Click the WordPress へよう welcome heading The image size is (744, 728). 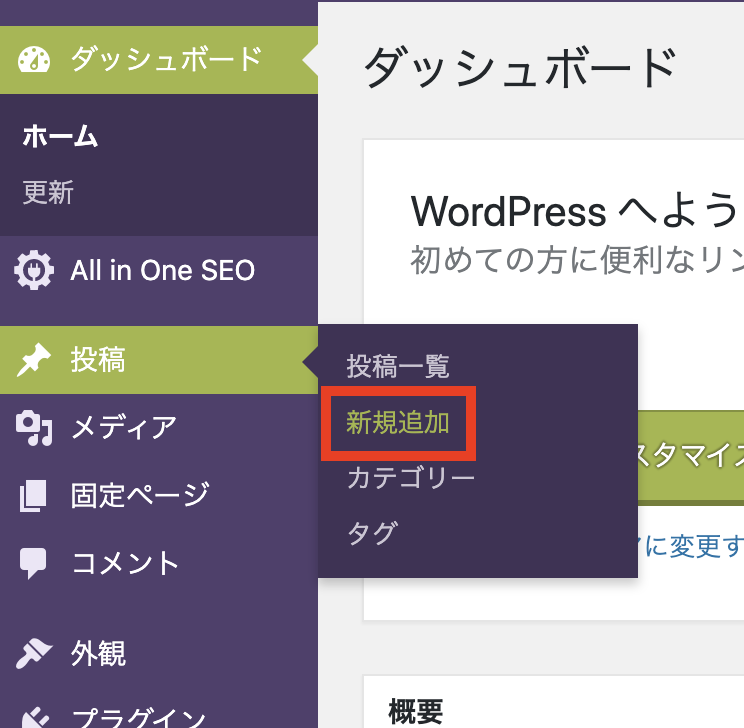(x=574, y=211)
